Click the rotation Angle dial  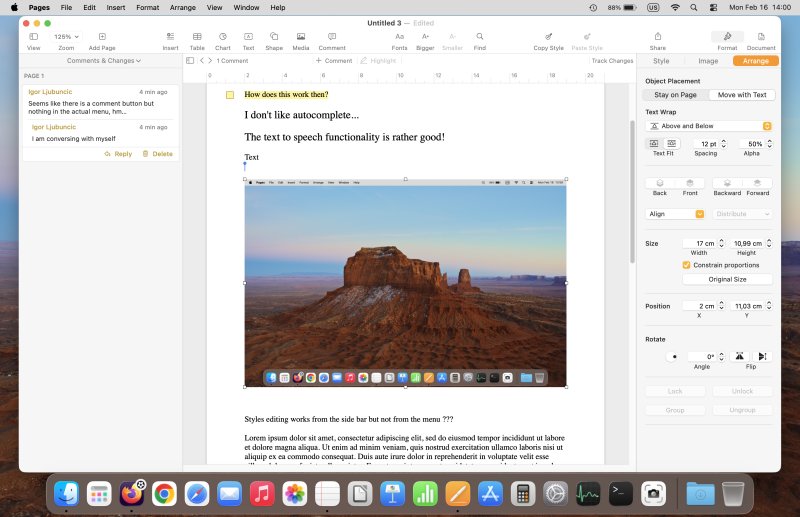[673, 356]
